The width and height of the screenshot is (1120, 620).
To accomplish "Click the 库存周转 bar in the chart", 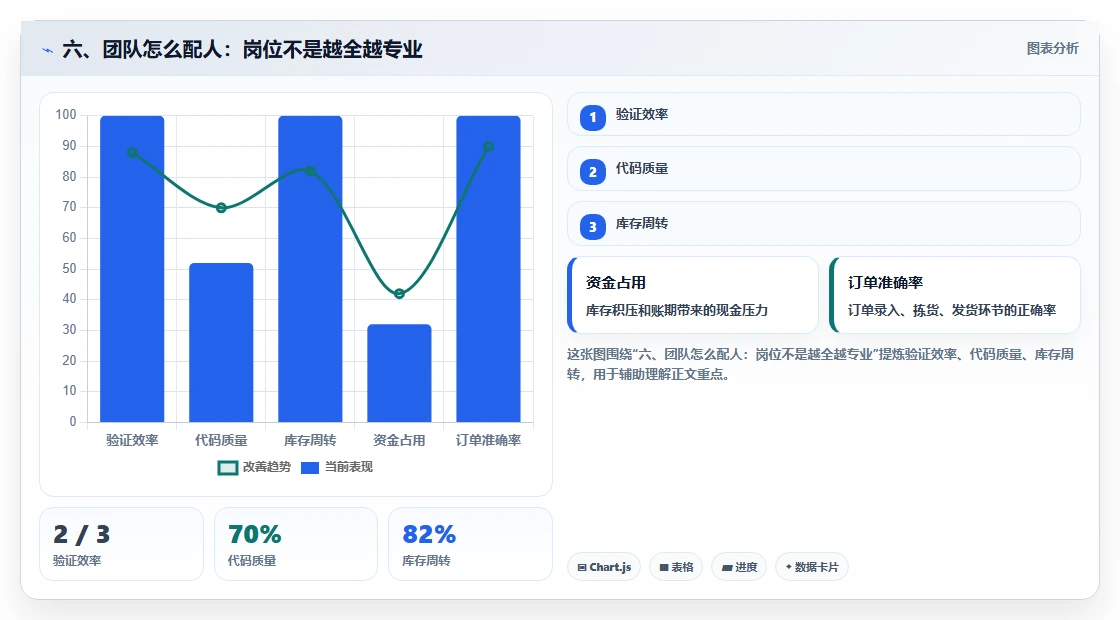I will (x=310, y=269).
